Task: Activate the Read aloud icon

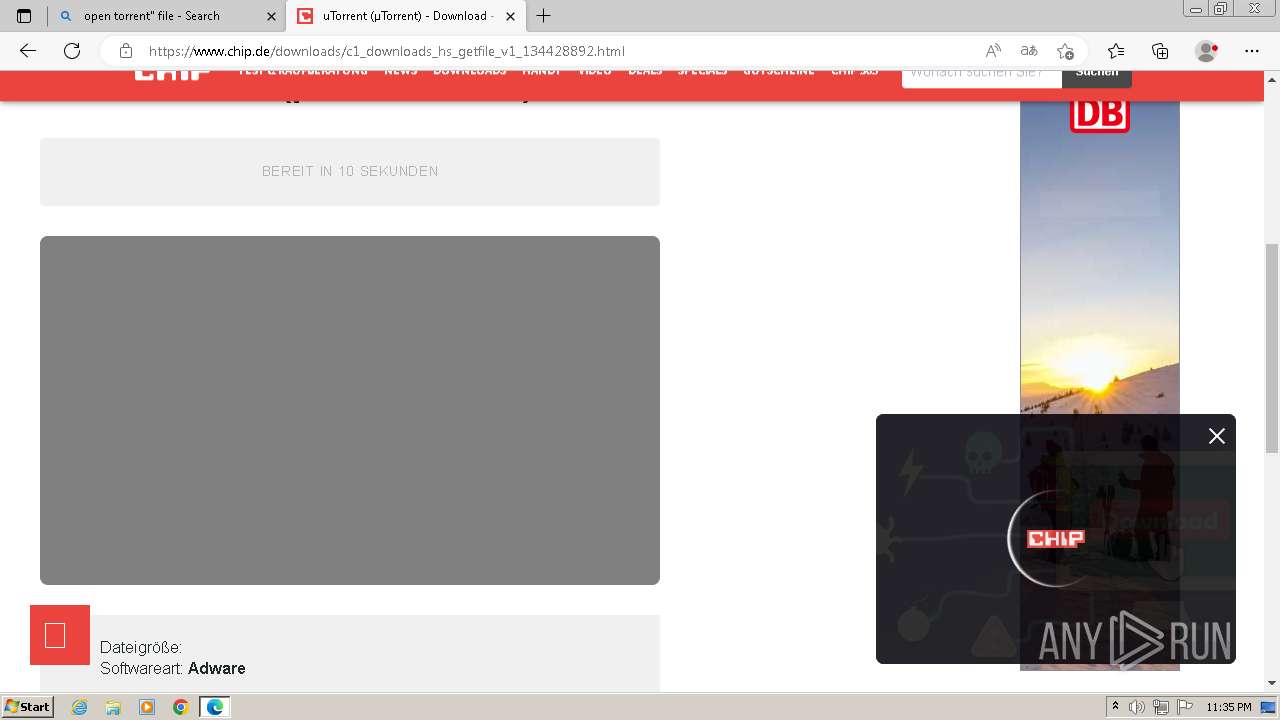Action: pyautogui.click(x=993, y=51)
